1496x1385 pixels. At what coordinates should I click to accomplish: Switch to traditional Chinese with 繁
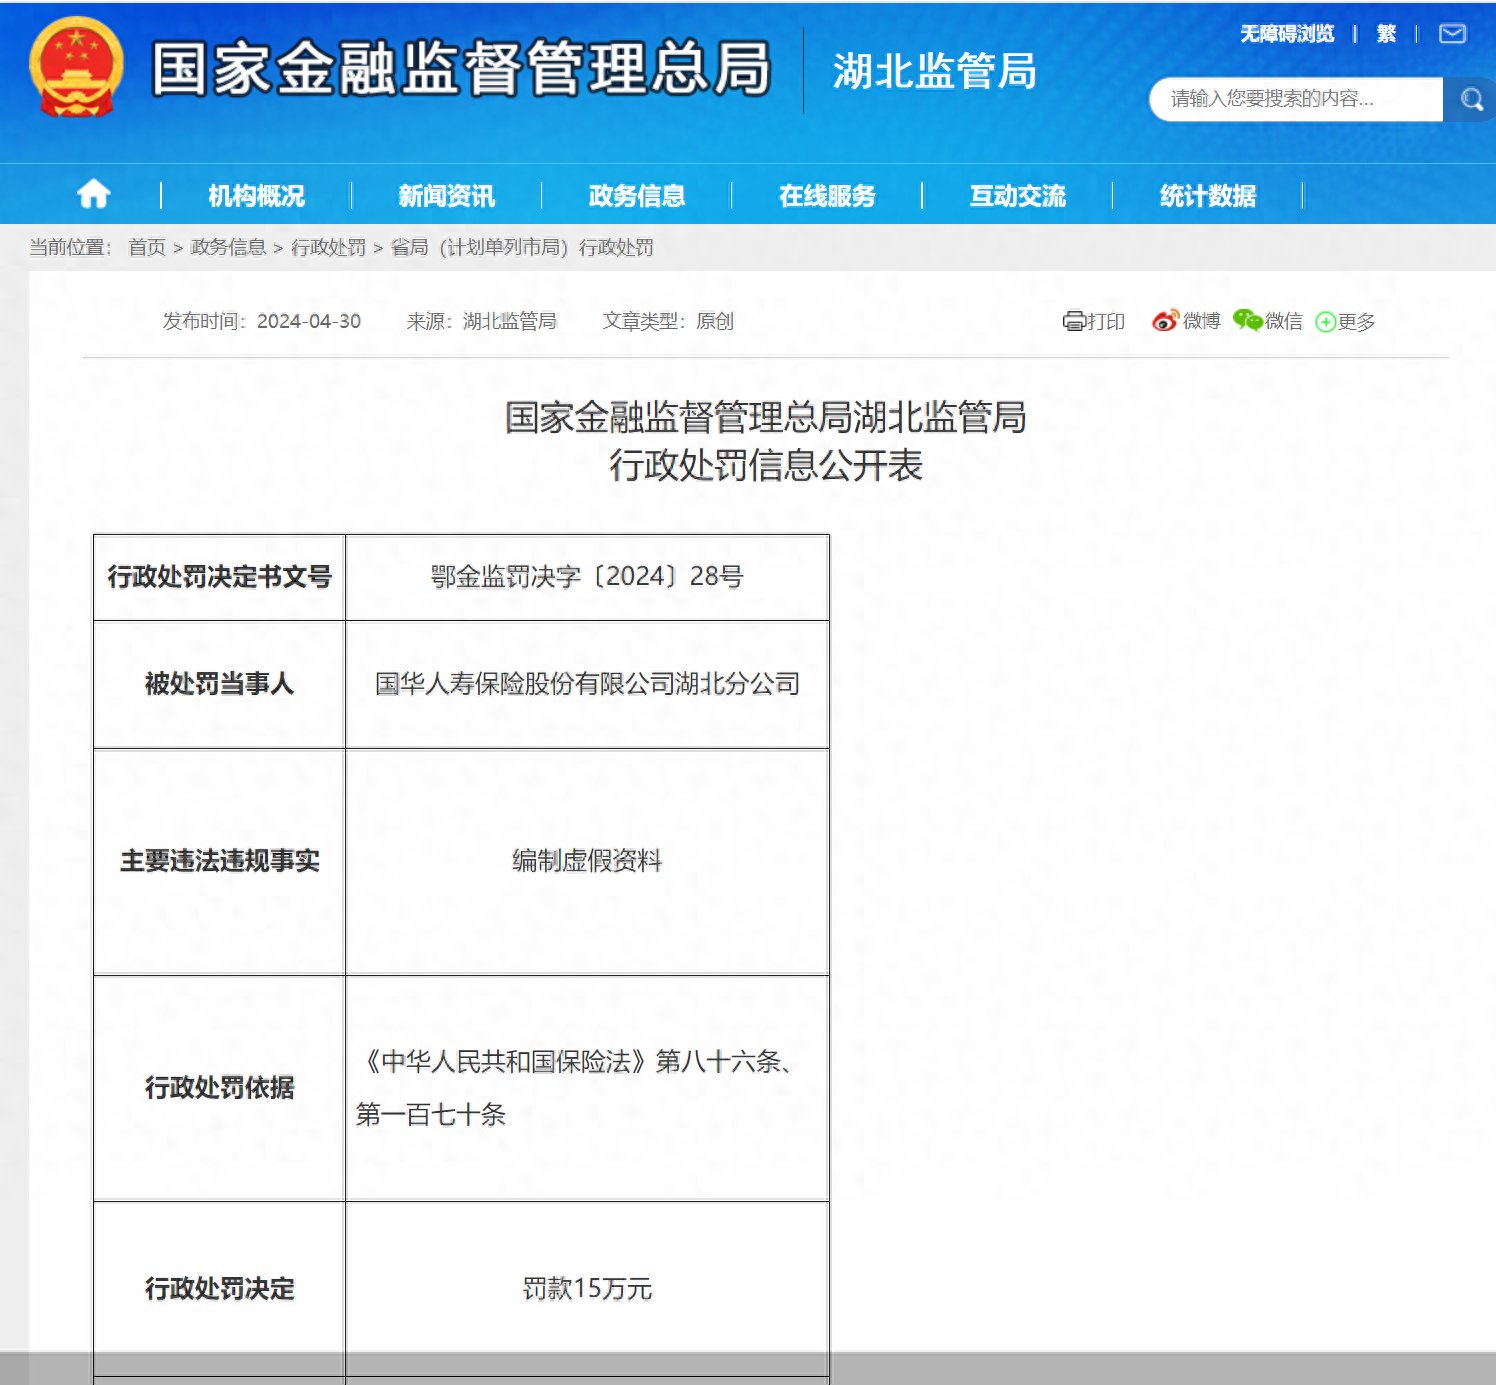coord(1385,34)
